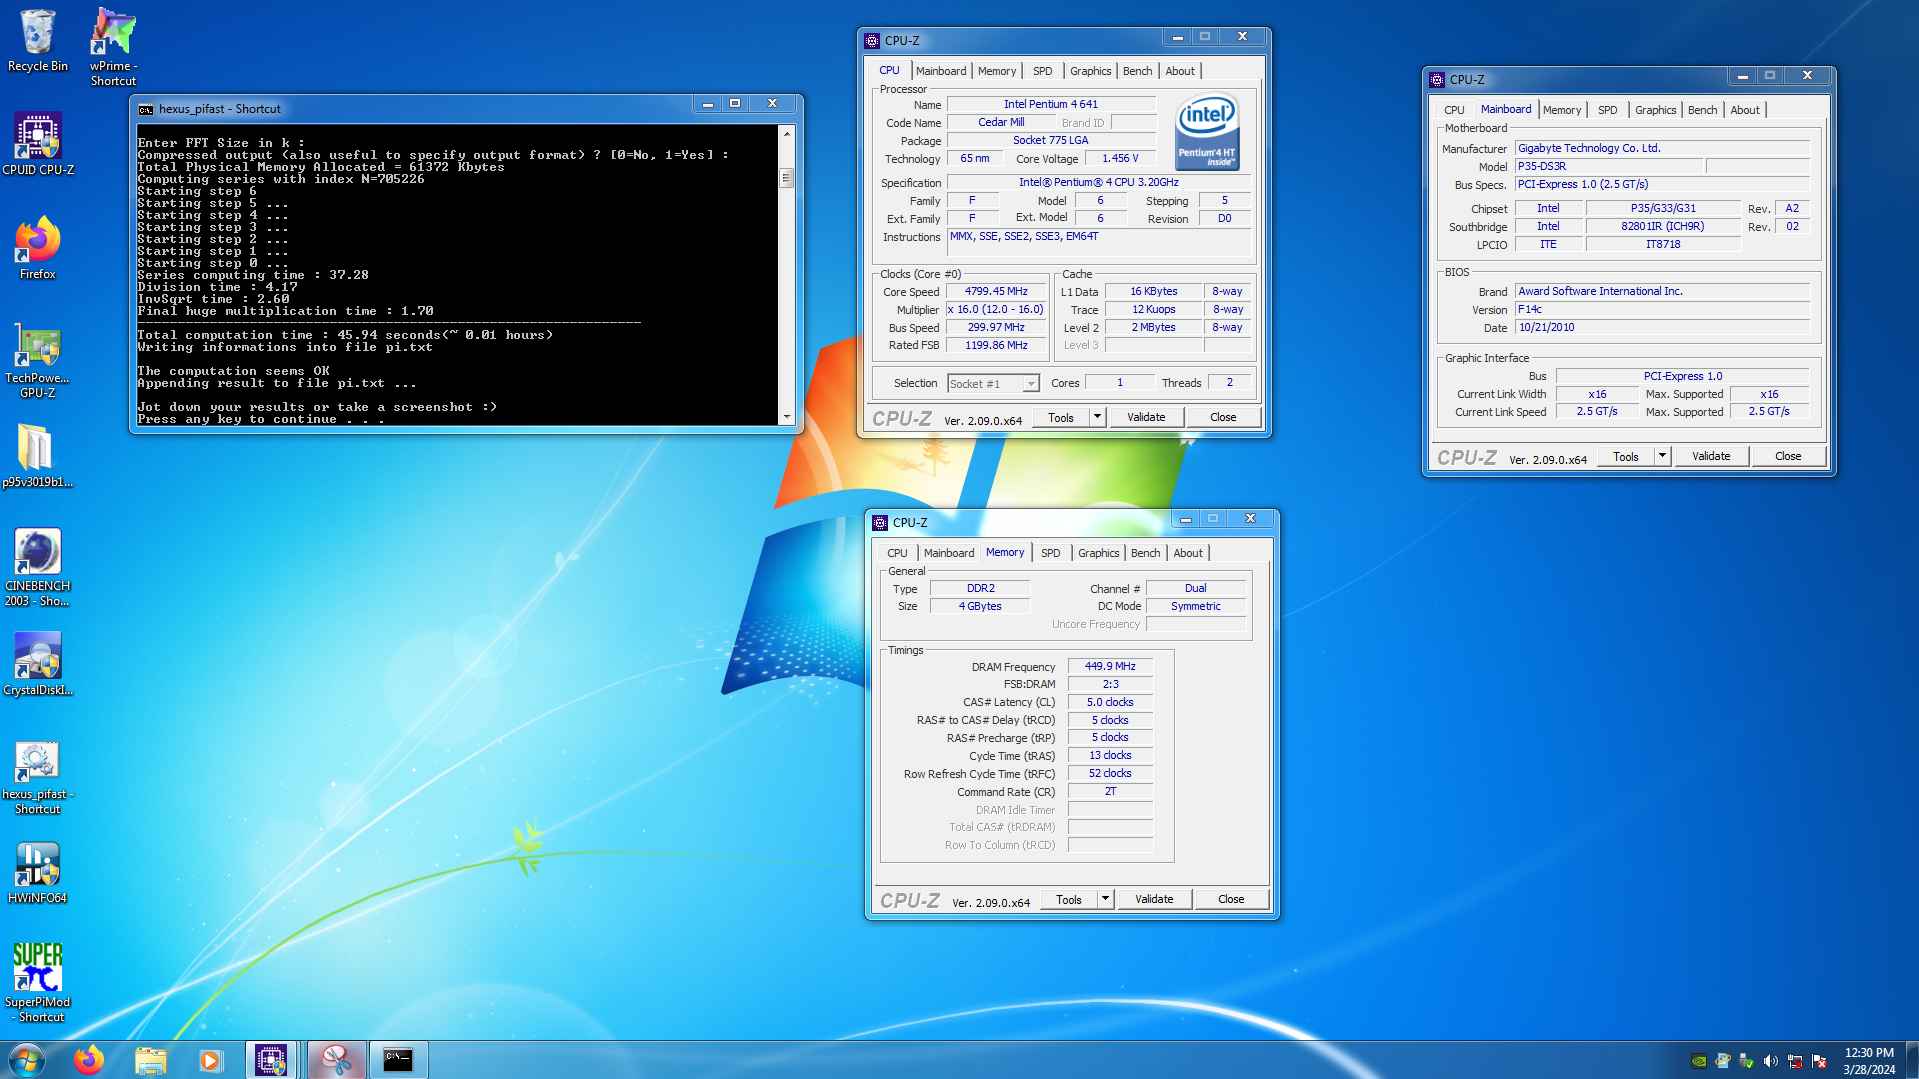Select the SuperPiMod Shortcut desktop icon
This screenshot has height=1079, width=1919.
tap(38, 984)
